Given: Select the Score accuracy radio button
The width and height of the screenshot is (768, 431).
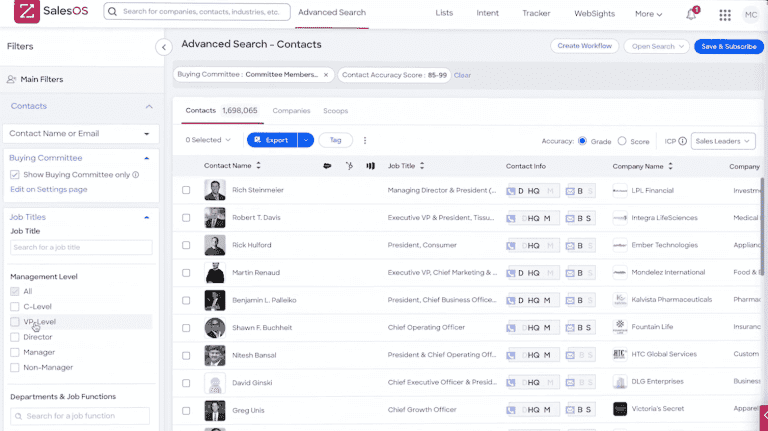Looking at the screenshot, I should [x=622, y=141].
